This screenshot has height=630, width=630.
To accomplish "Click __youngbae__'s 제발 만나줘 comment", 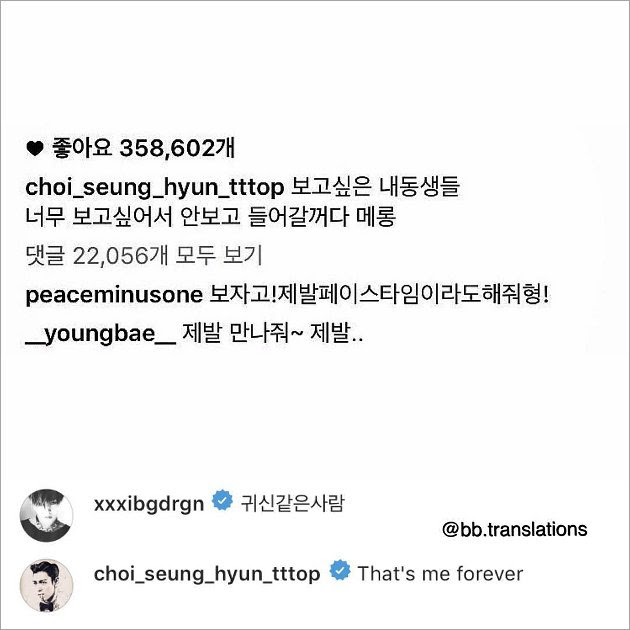I will click(273, 333).
